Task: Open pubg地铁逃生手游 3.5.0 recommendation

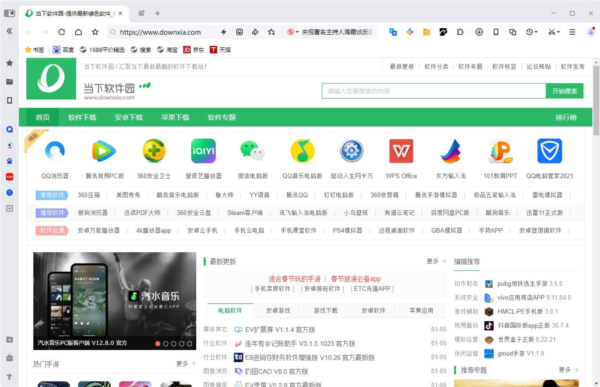Action: (x=530, y=284)
